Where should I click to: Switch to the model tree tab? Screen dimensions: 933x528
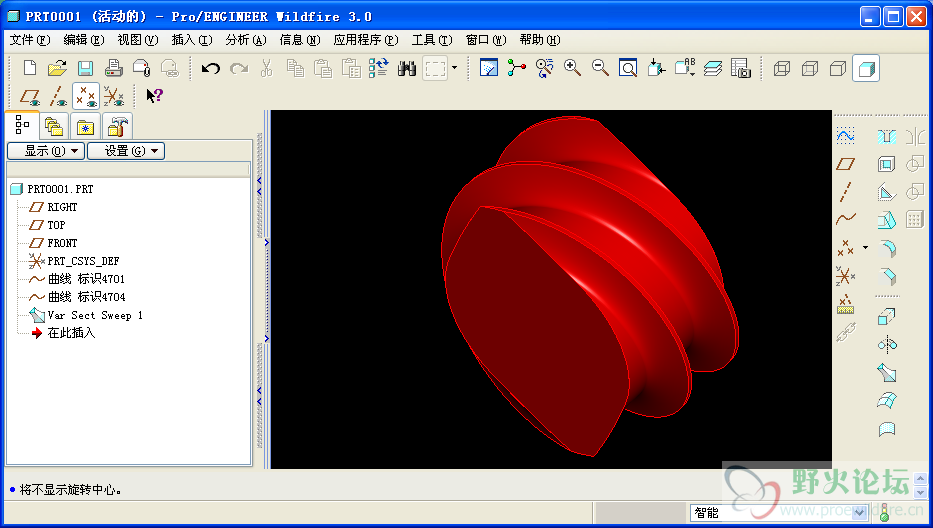(23, 125)
